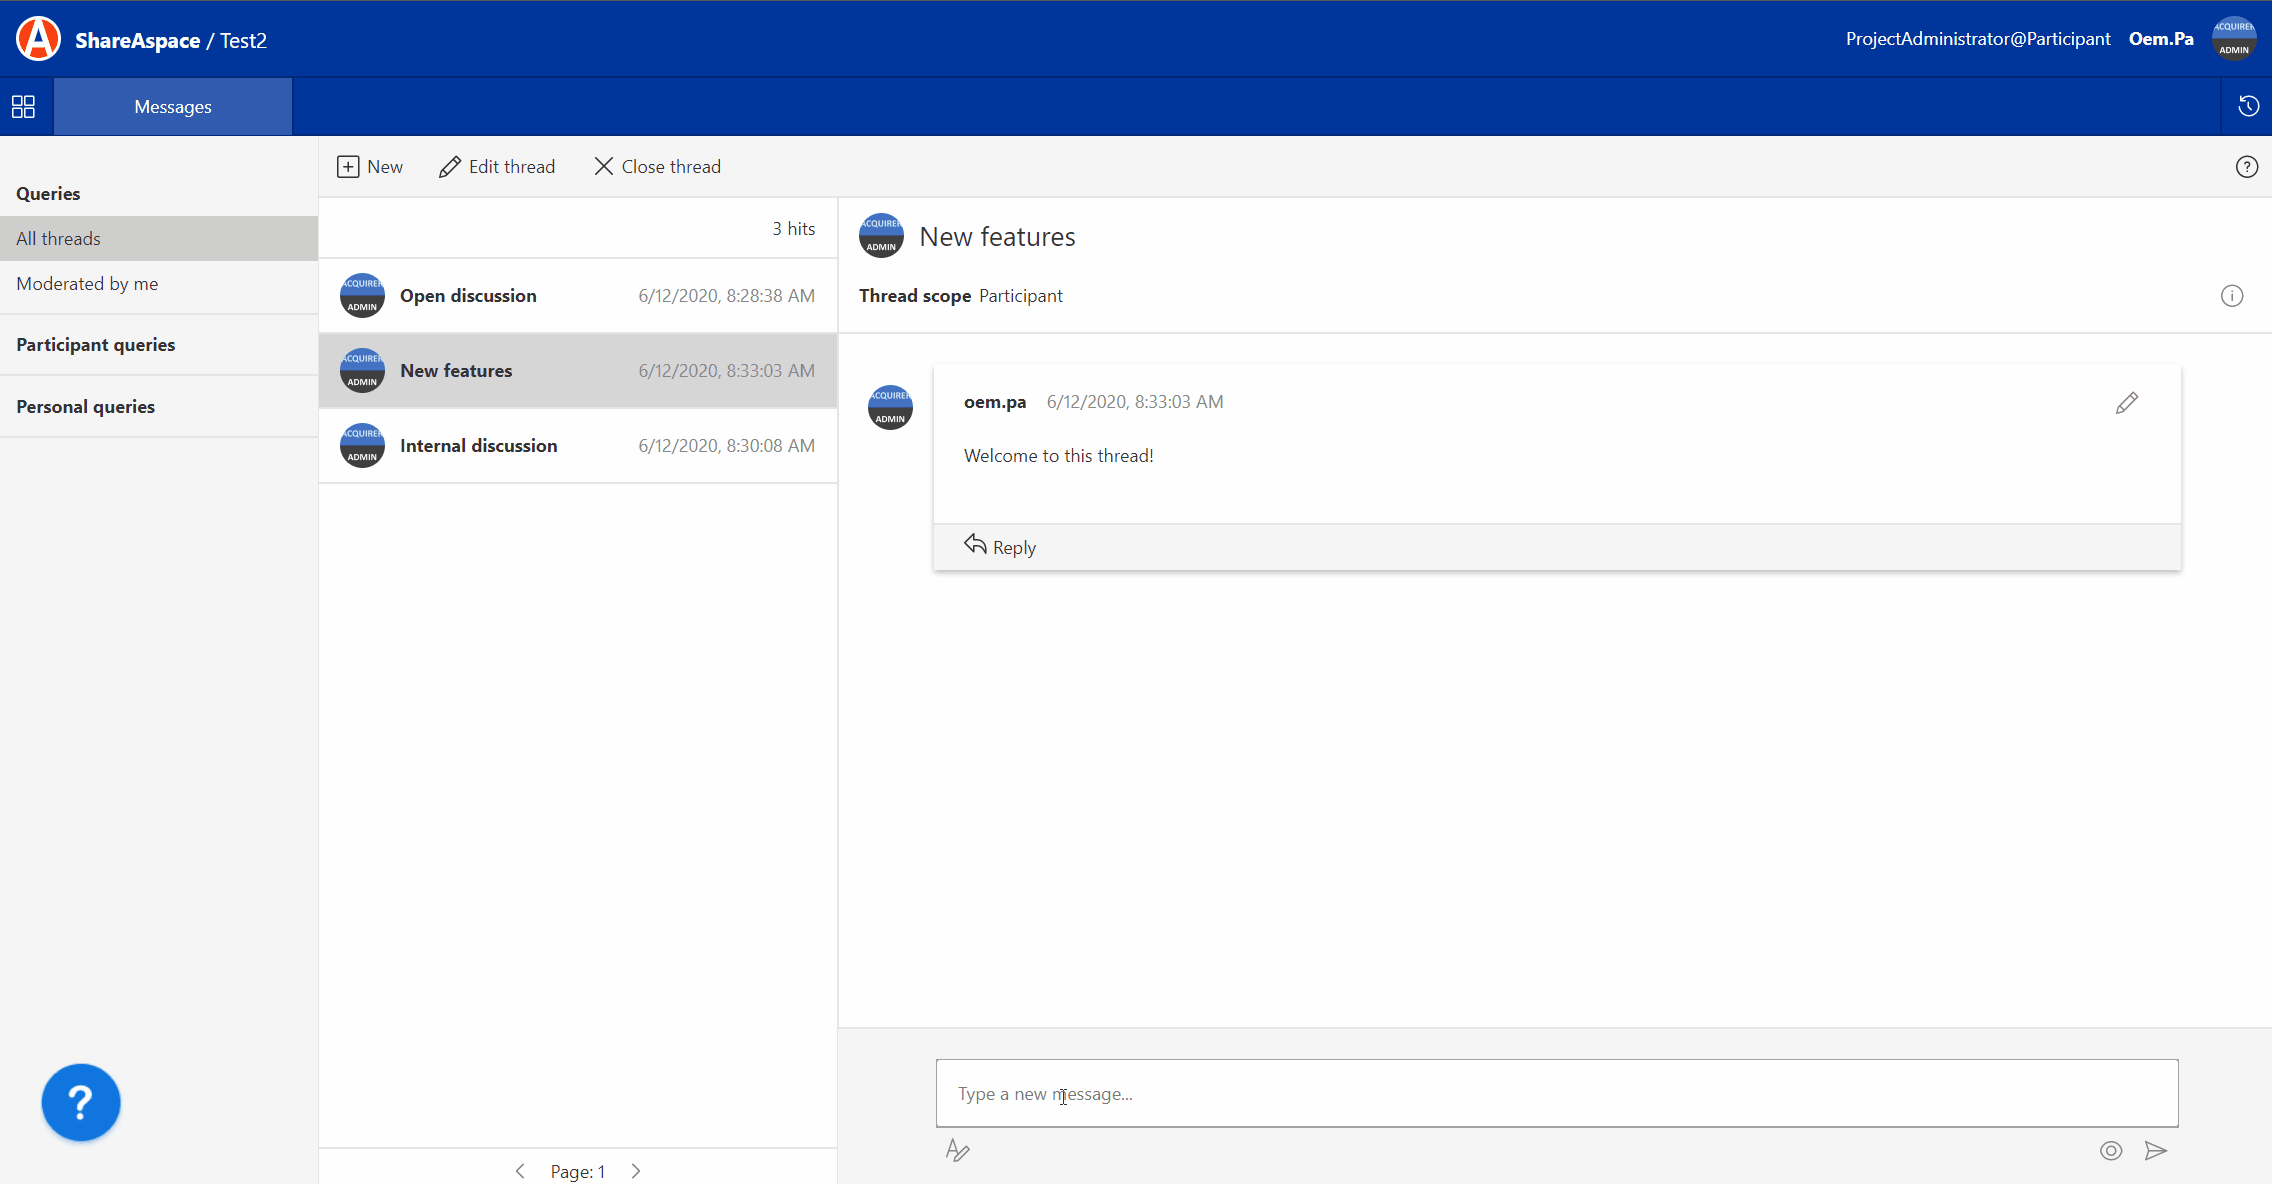Expand Participant queries section
The image size is (2272, 1184).
[95, 344]
